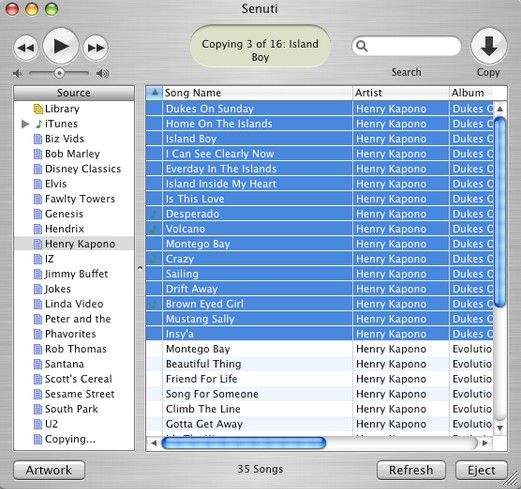Click the Scott's Cereal playlist icon

pos(38,379)
